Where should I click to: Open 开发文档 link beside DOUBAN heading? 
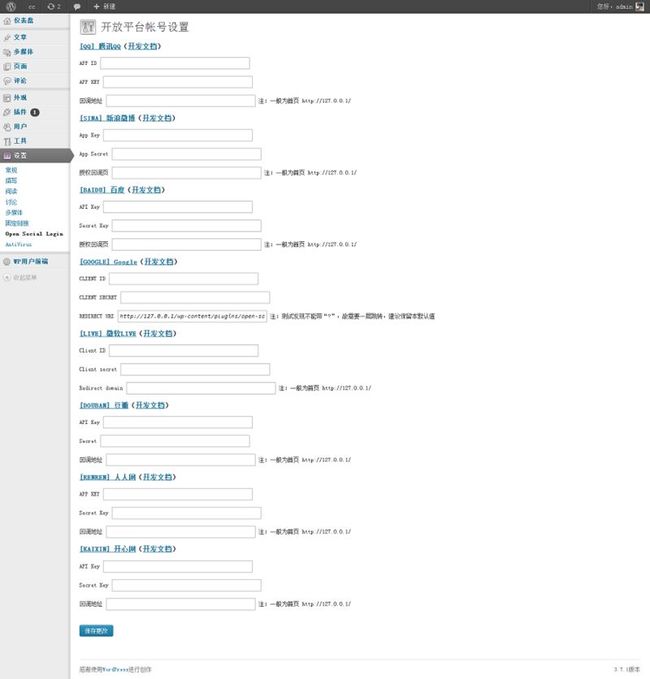pyautogui.click(x=150, y=406)
